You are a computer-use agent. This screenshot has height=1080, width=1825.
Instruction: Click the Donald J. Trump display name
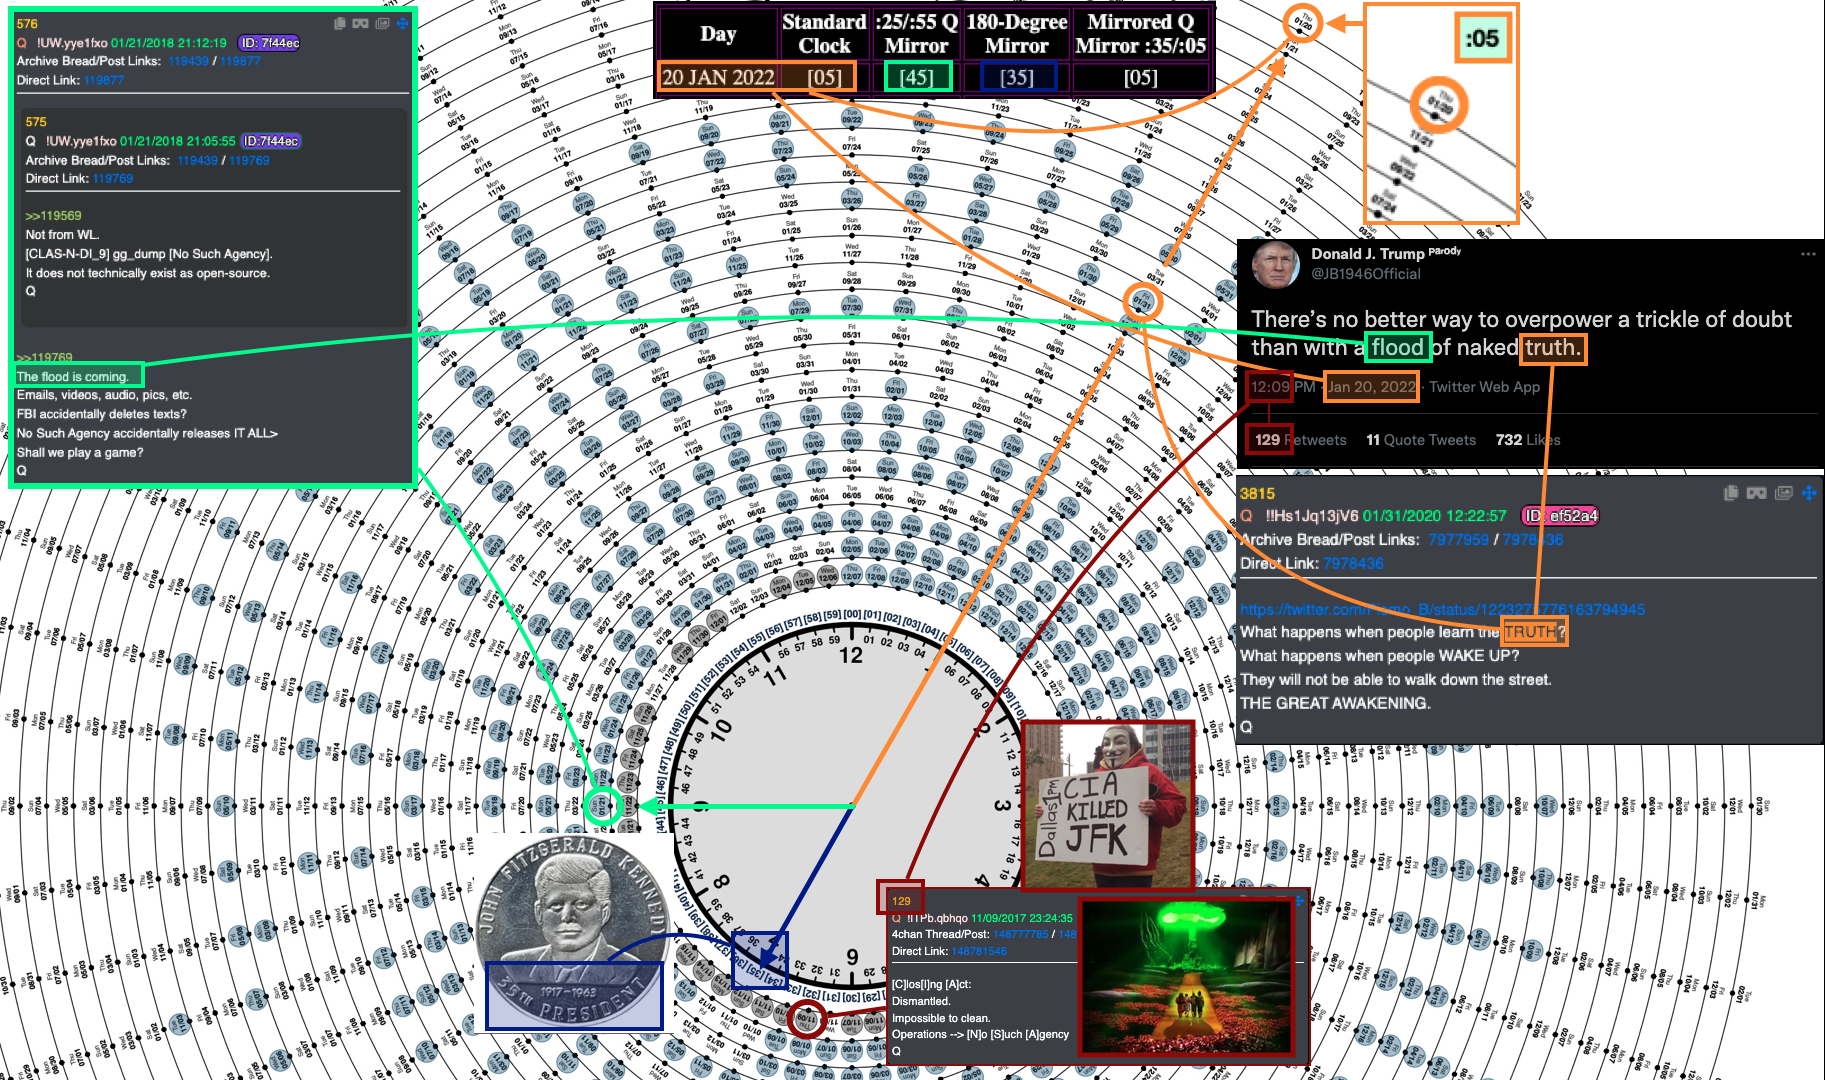(1367, 254)
